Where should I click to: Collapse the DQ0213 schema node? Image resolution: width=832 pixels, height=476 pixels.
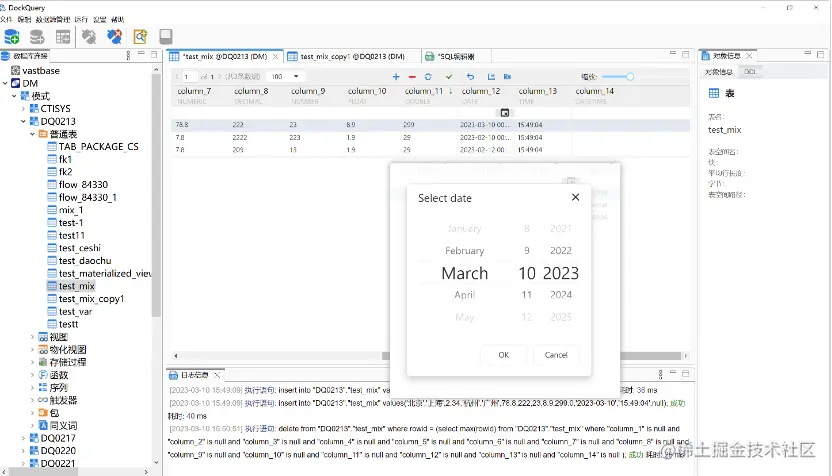[23, 122]
